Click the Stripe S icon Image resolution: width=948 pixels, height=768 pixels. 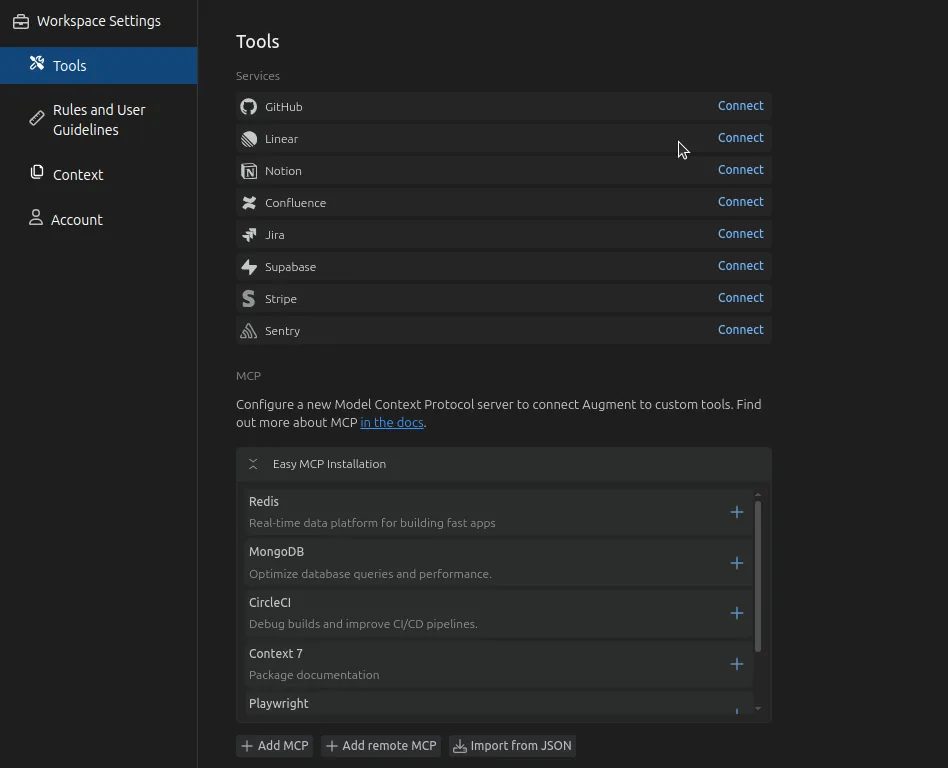point(248,299)
